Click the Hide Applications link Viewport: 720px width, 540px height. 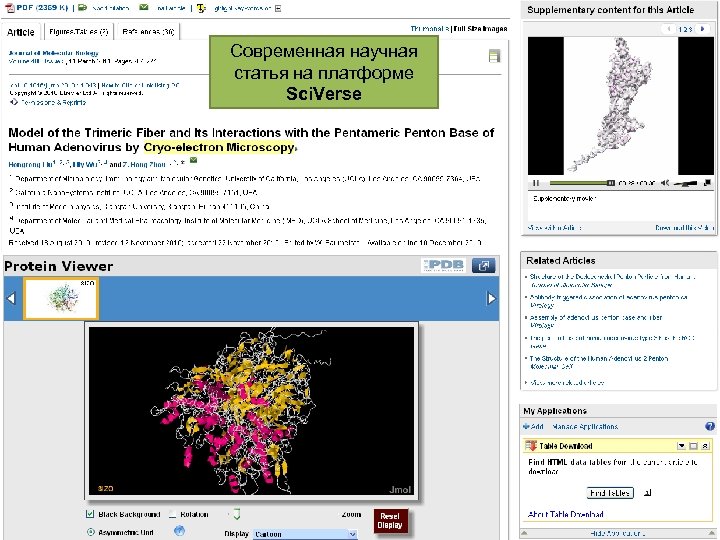point(618,534)
